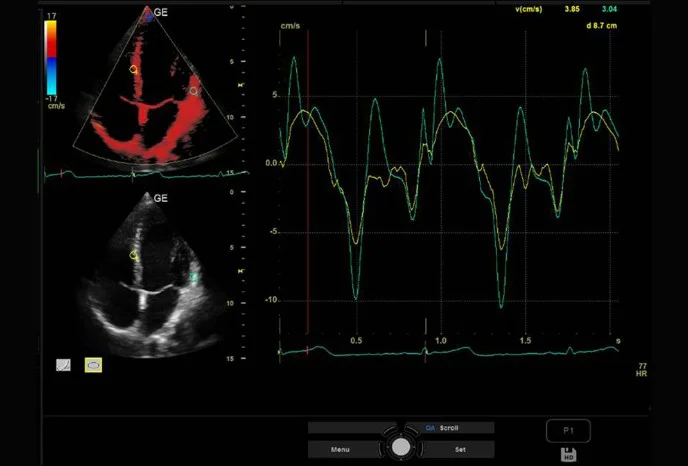Click the GE probe marker atop color sector
688x466 pixels.
pos(147,15)
